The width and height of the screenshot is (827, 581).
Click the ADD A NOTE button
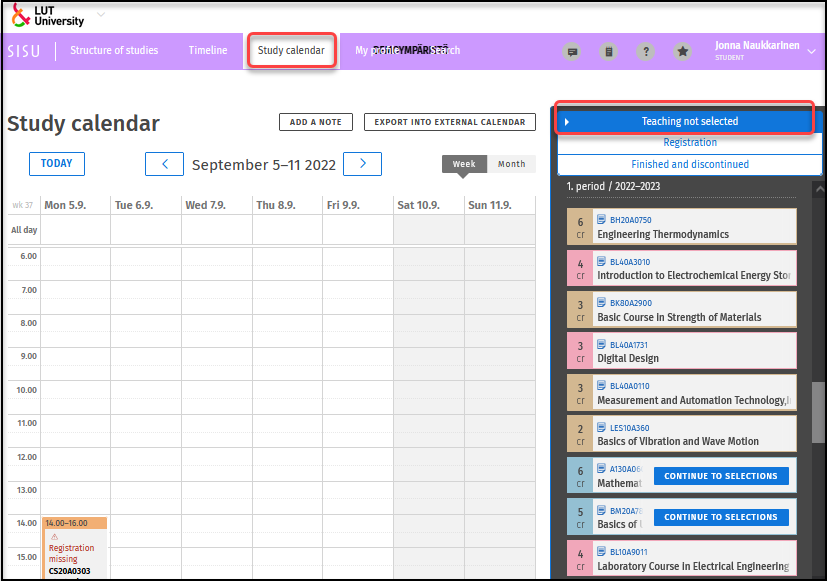(x=315, y=122)
